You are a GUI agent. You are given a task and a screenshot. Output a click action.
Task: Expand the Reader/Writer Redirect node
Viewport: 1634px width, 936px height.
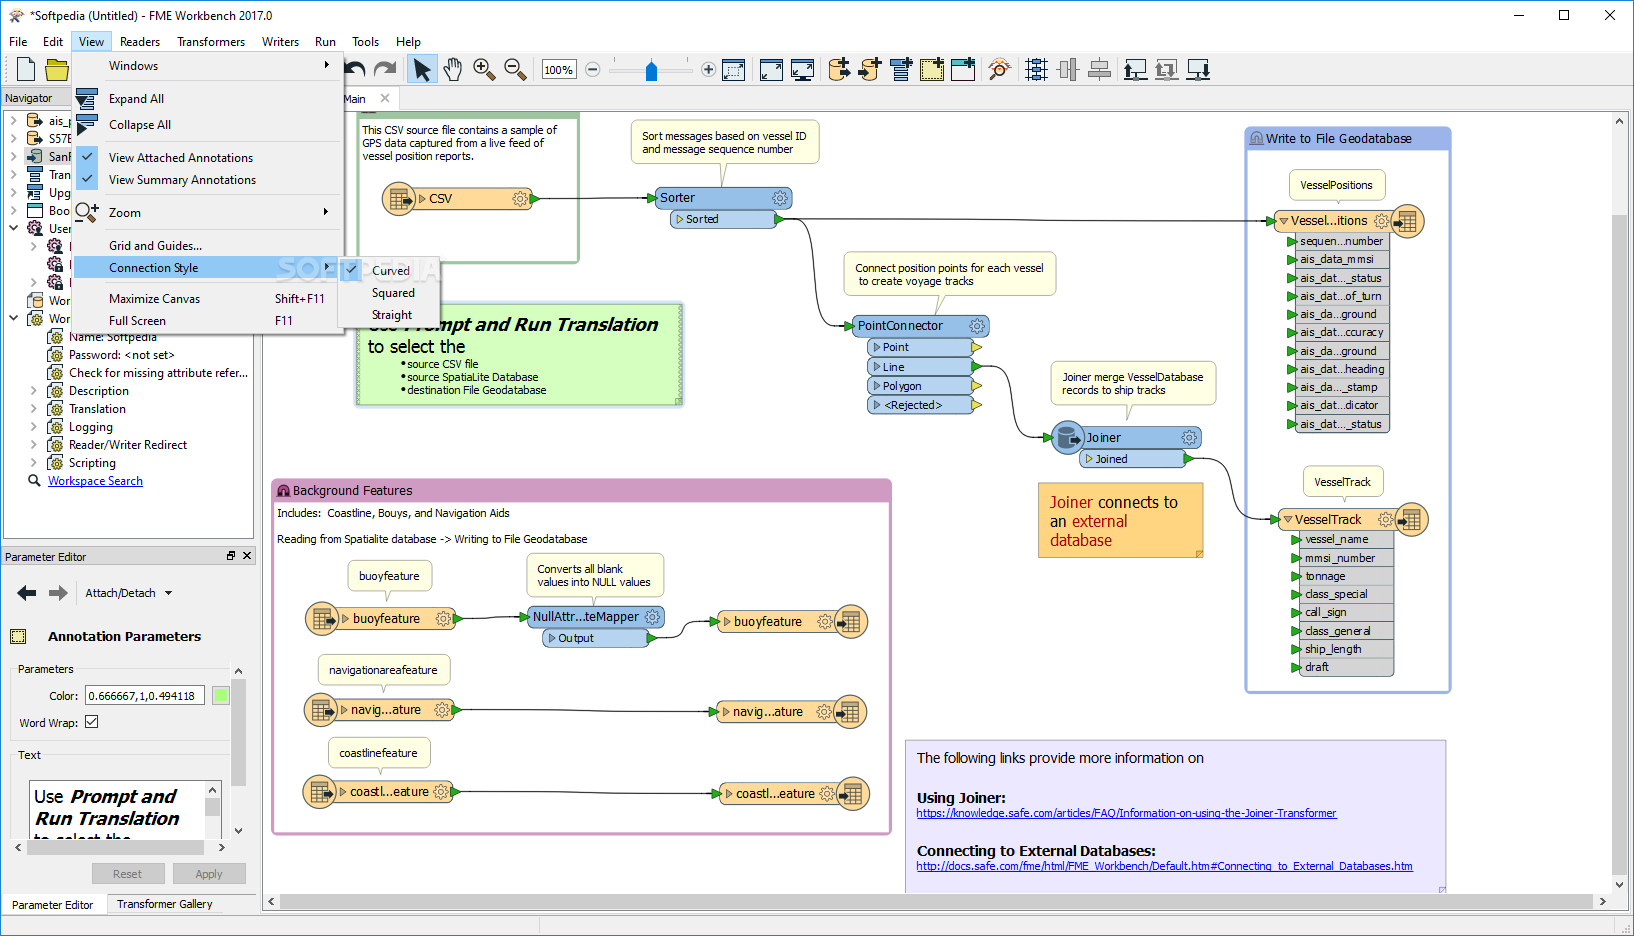(33, 445)
